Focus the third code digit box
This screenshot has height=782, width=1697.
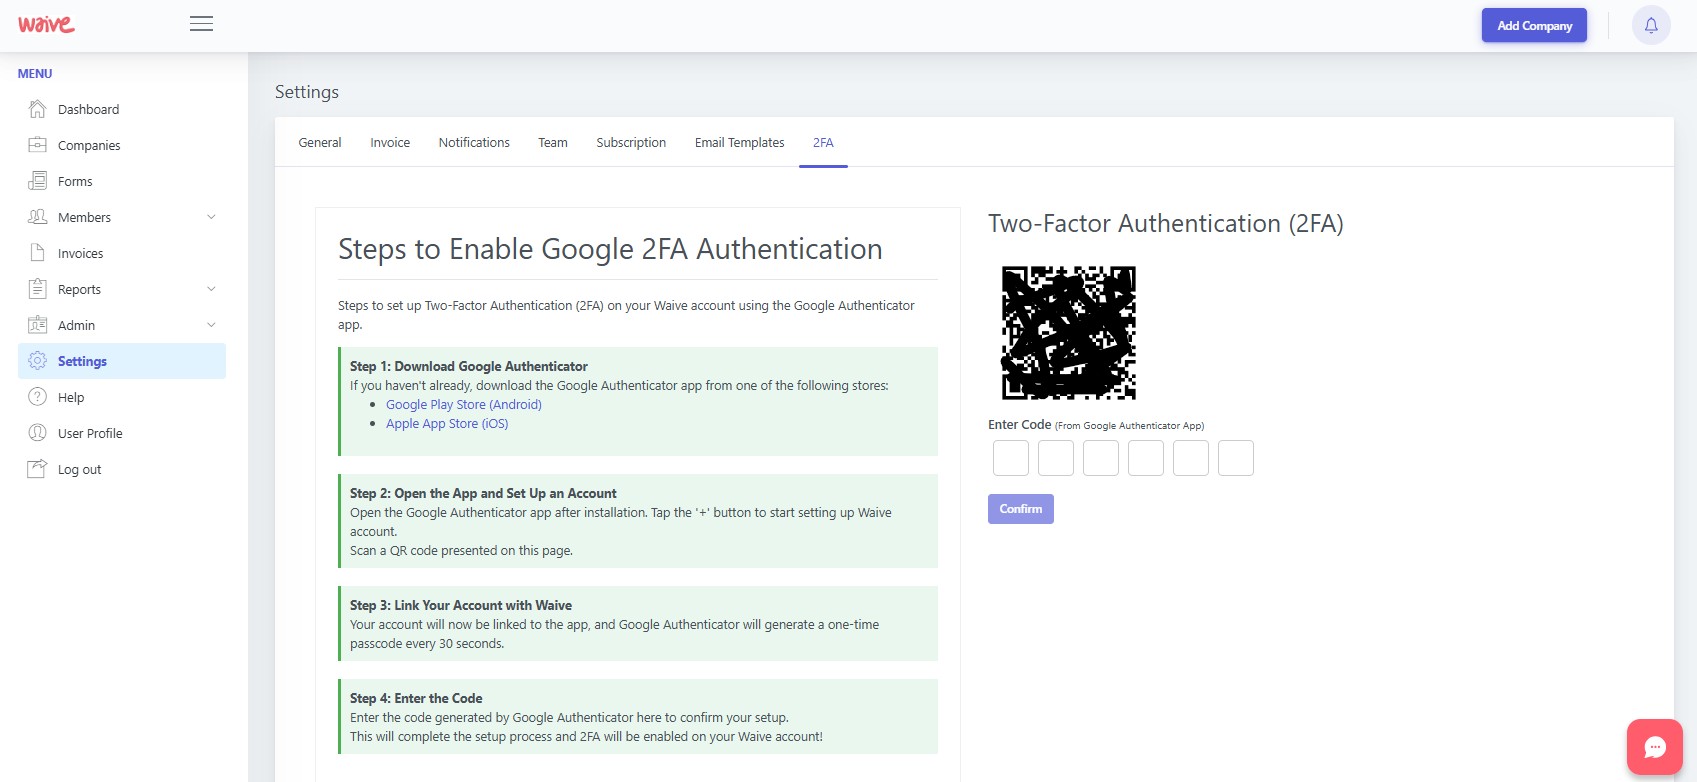(x=1101, y=458)
